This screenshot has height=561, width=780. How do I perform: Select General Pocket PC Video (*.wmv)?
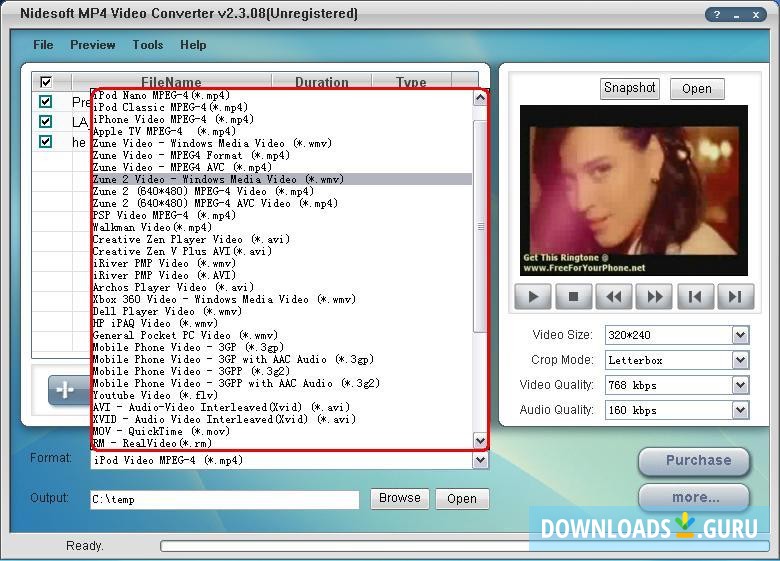pyautogui.click(x=282, y=335)
